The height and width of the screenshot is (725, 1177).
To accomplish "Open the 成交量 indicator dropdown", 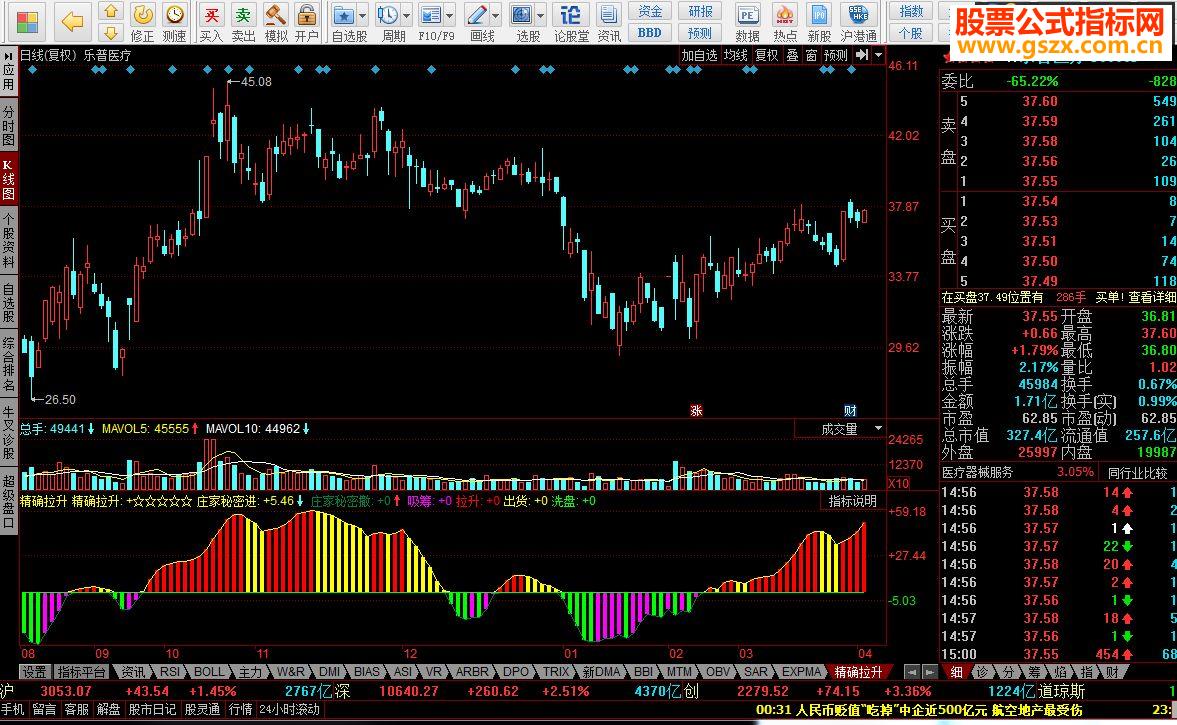I will pos(878,428).
